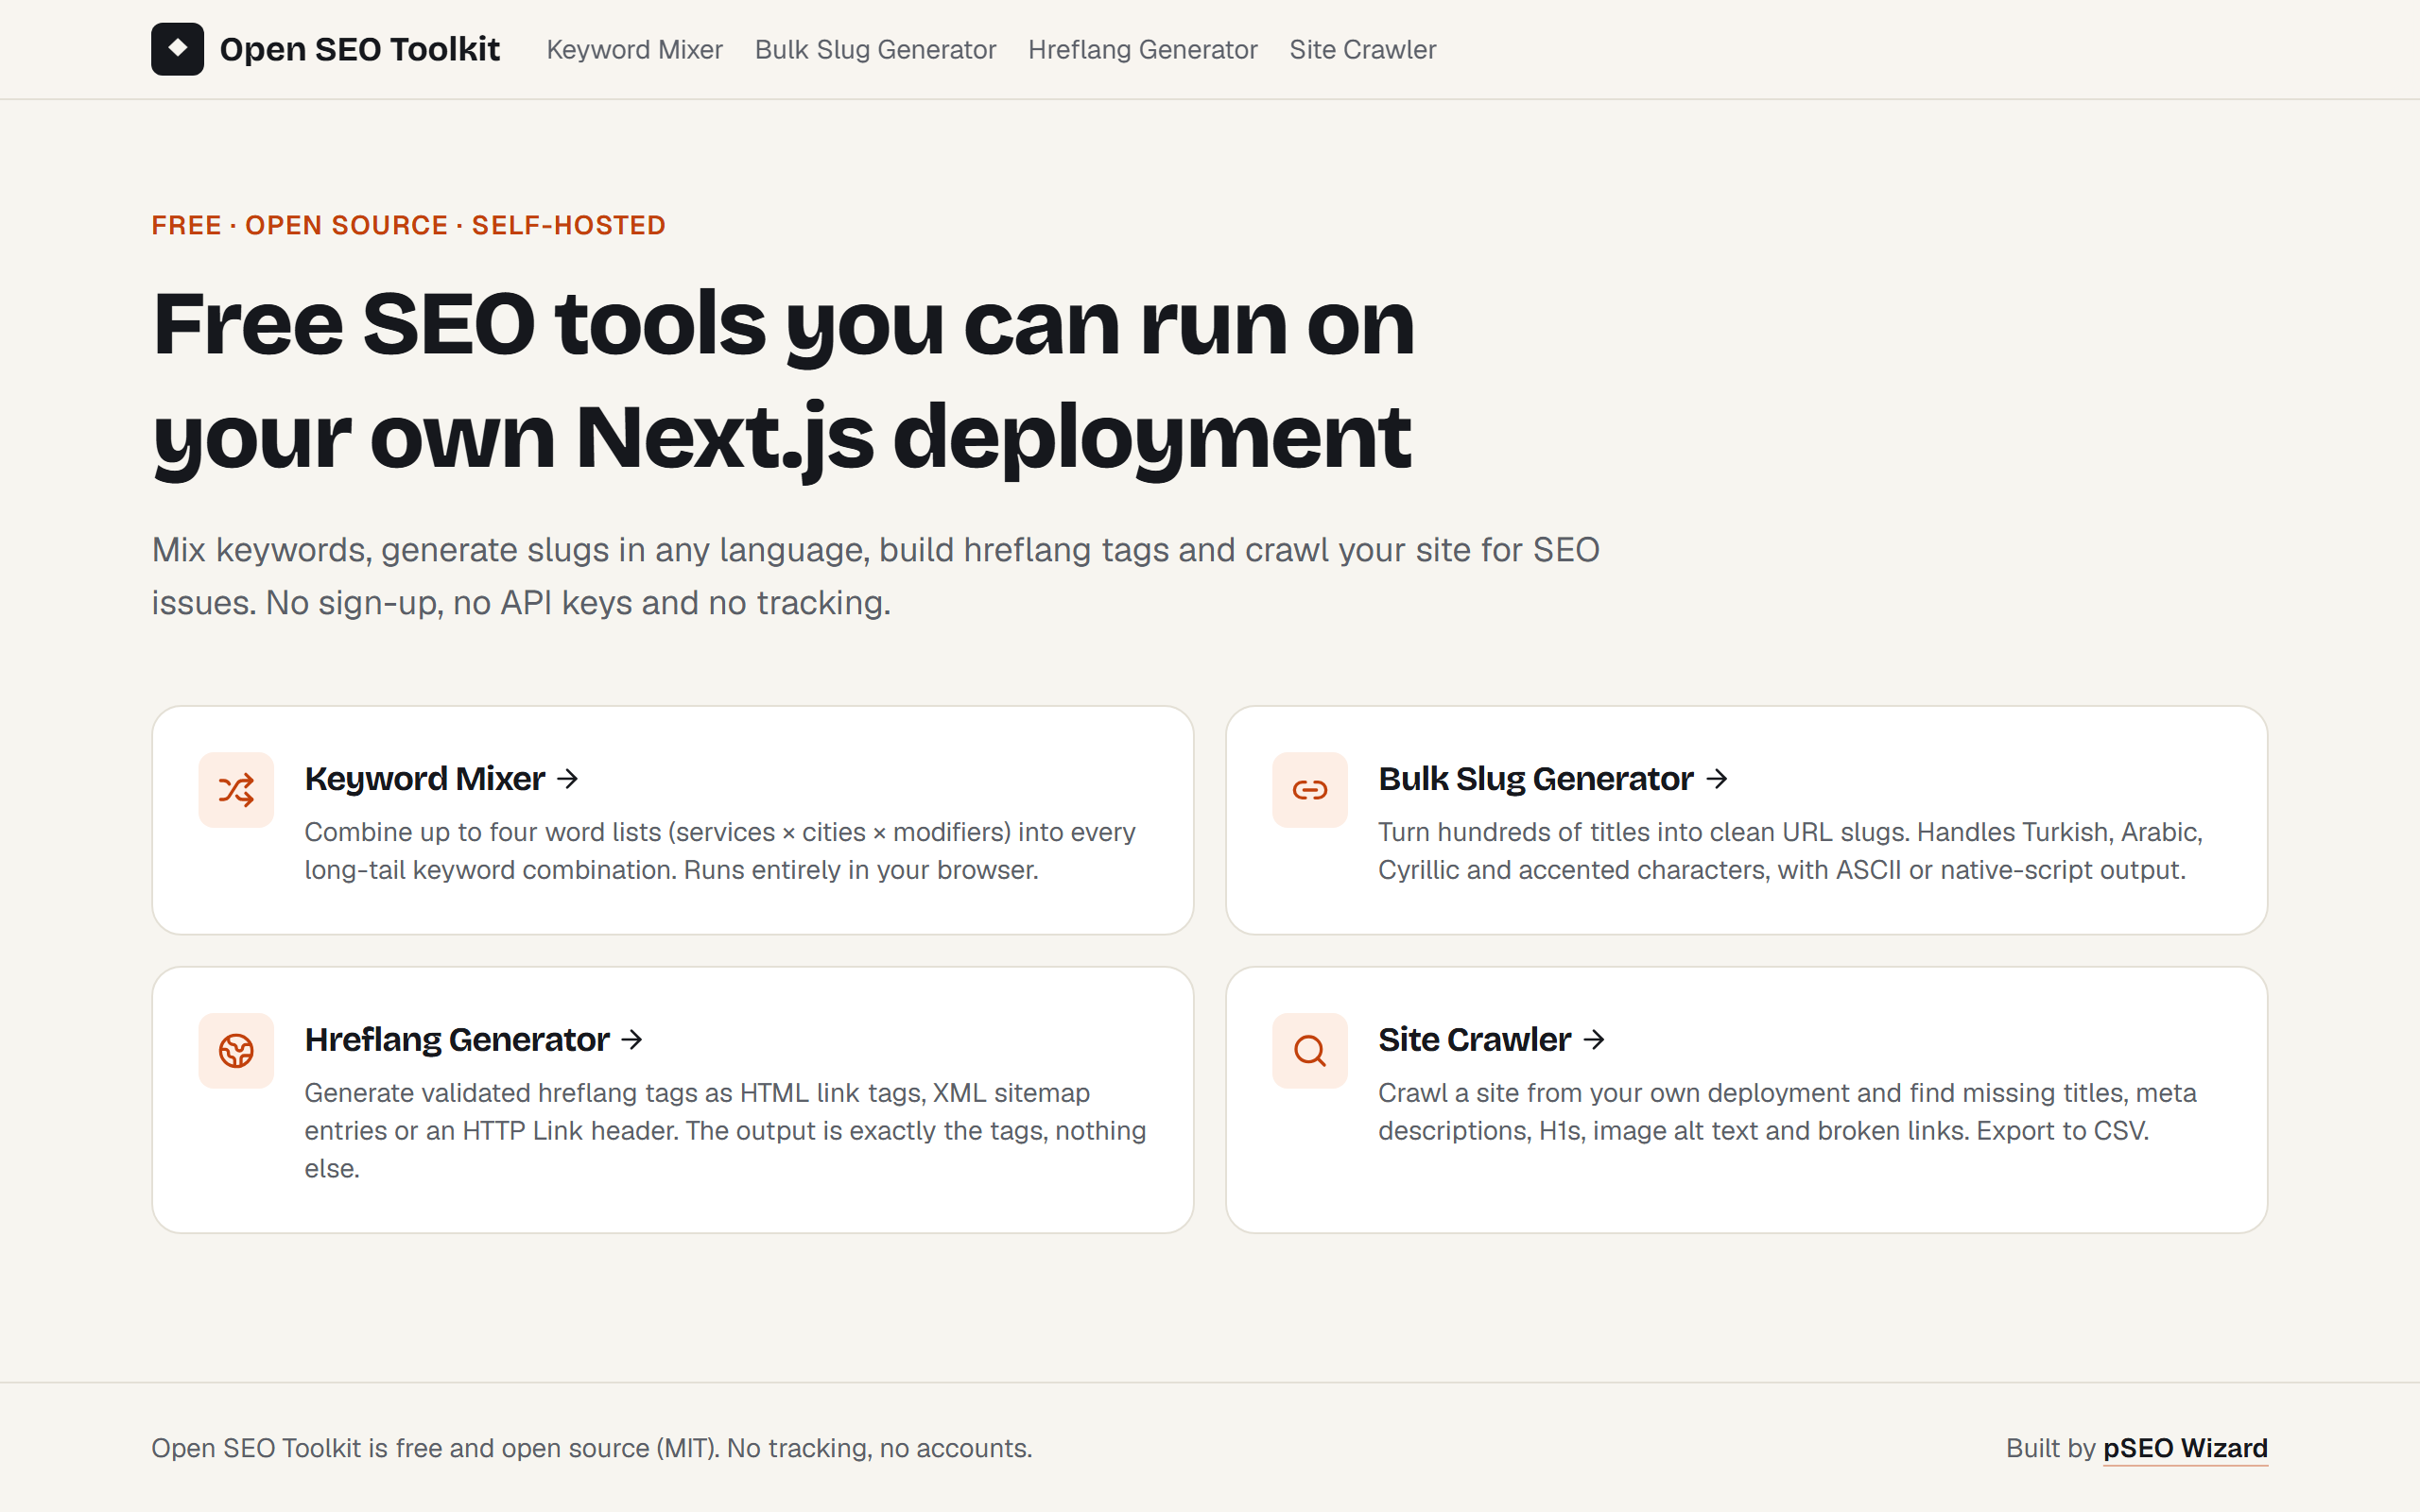The height and width of the screenshot is (1512, 2420).
Task: Click the Bulk Slug Generator card description
Action: click(1790, 851)
